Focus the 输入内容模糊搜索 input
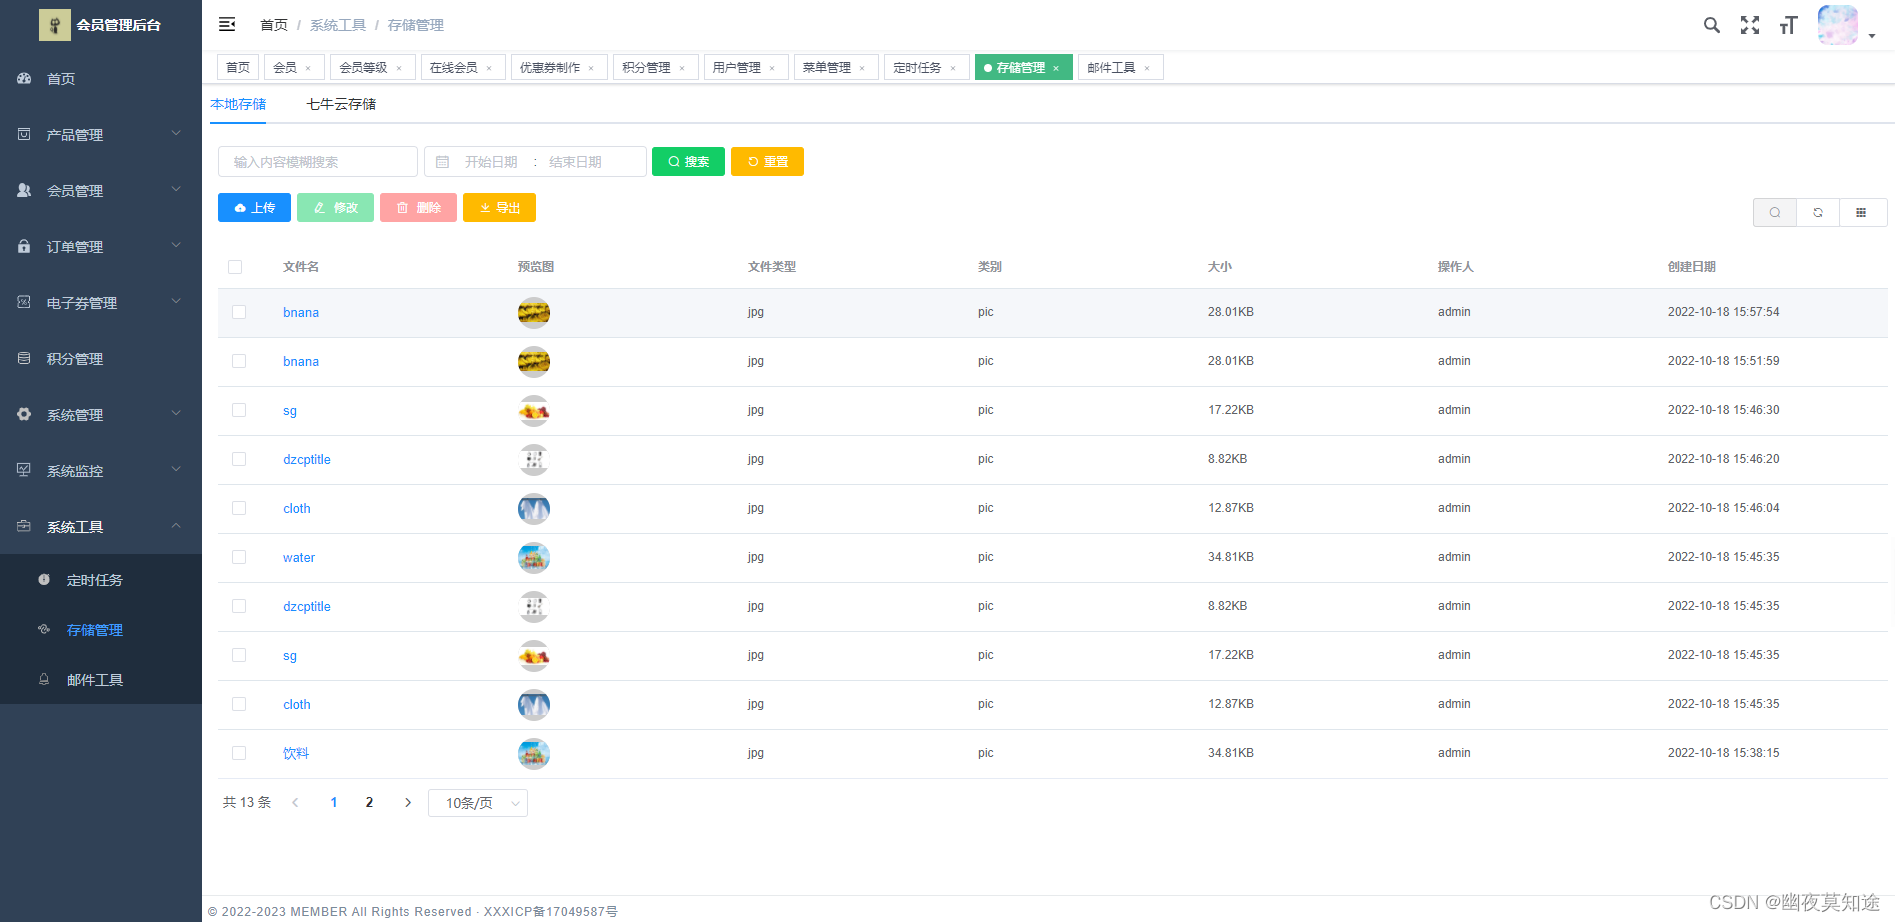This screenshot has width=1895, height=922. 318,162
